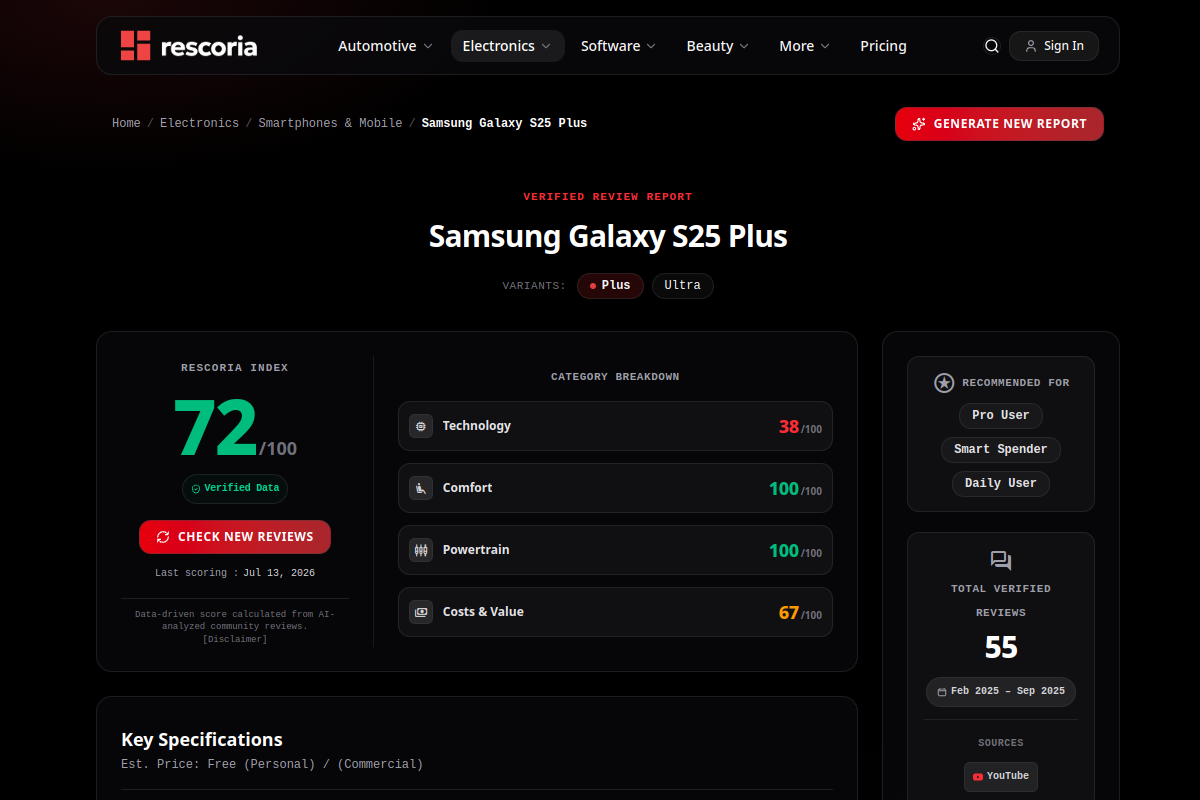
Task: Open the search magnifier icon
Action: point(992,46)
